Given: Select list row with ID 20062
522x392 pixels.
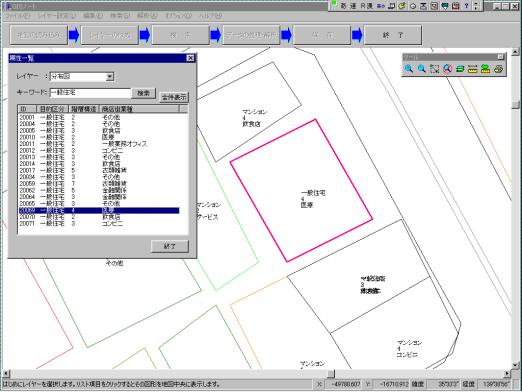Looking at the screenshot, I should (99, 190).
